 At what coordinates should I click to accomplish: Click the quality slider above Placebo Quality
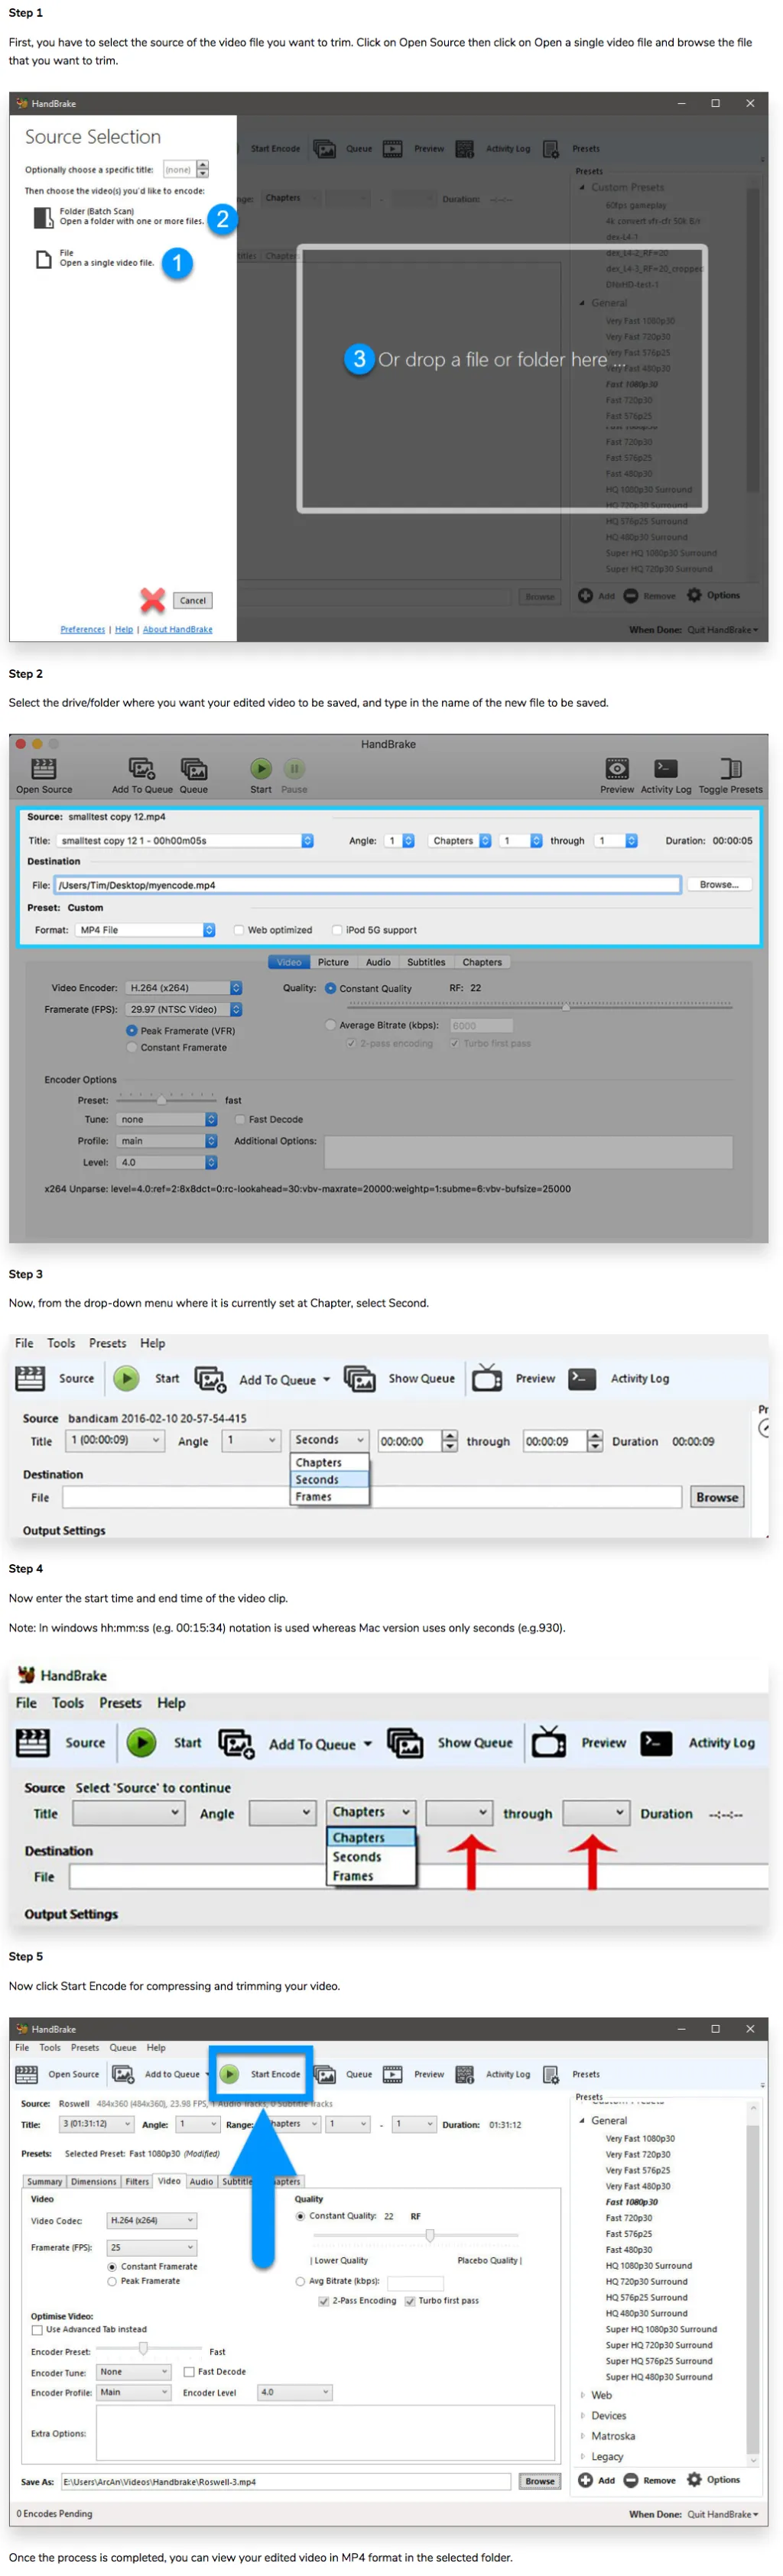[430, 2235]
